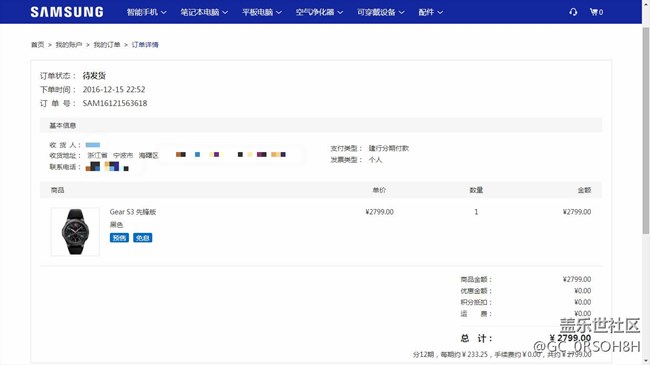The image size is (650, 365).
Task: Click the Samsung logo
Action: pyautogui.click(x=67, y=12)
